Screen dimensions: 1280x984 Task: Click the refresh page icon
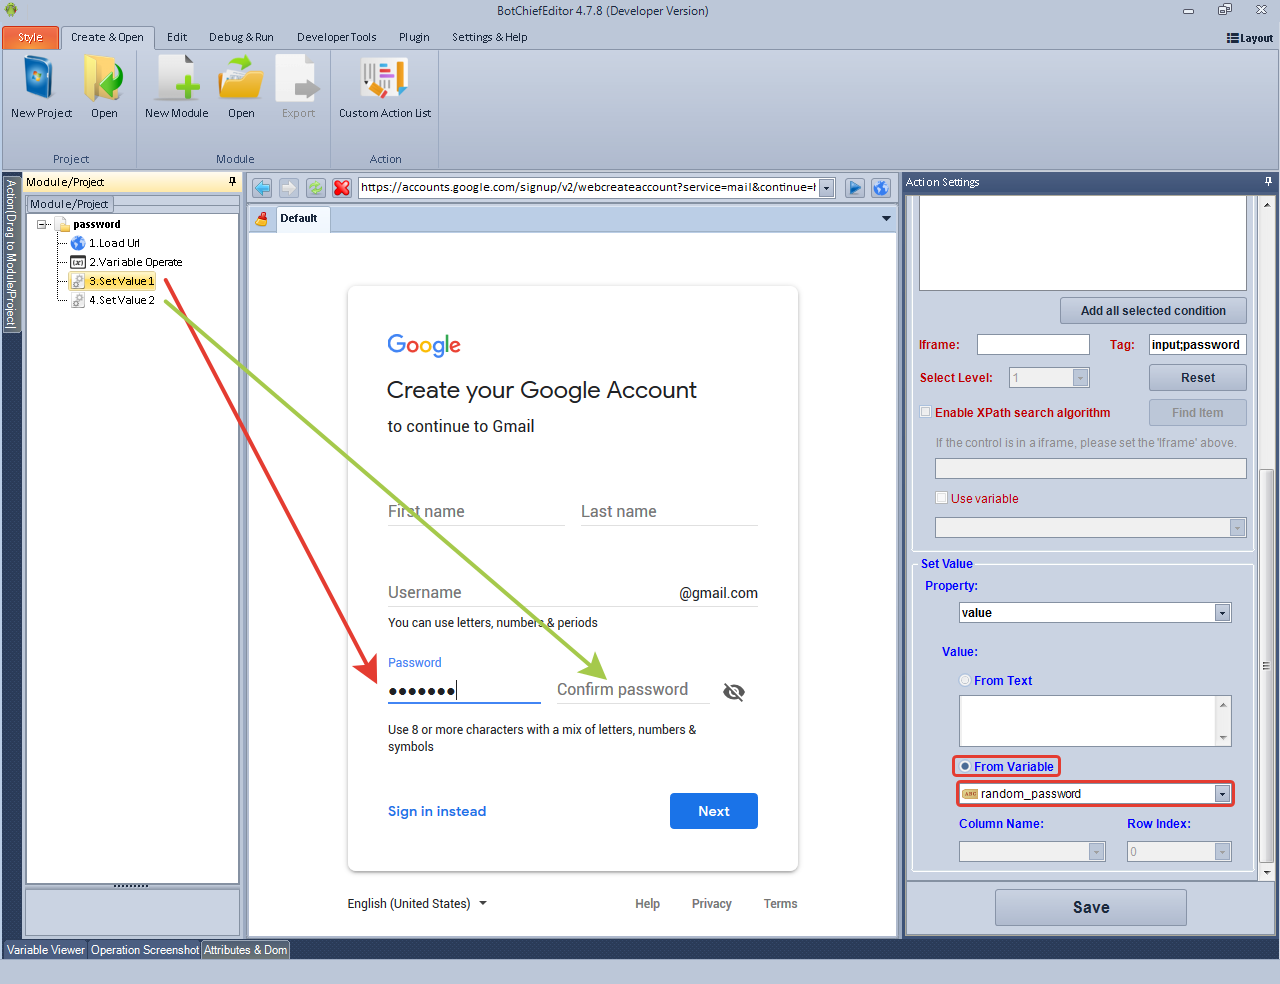316,188
